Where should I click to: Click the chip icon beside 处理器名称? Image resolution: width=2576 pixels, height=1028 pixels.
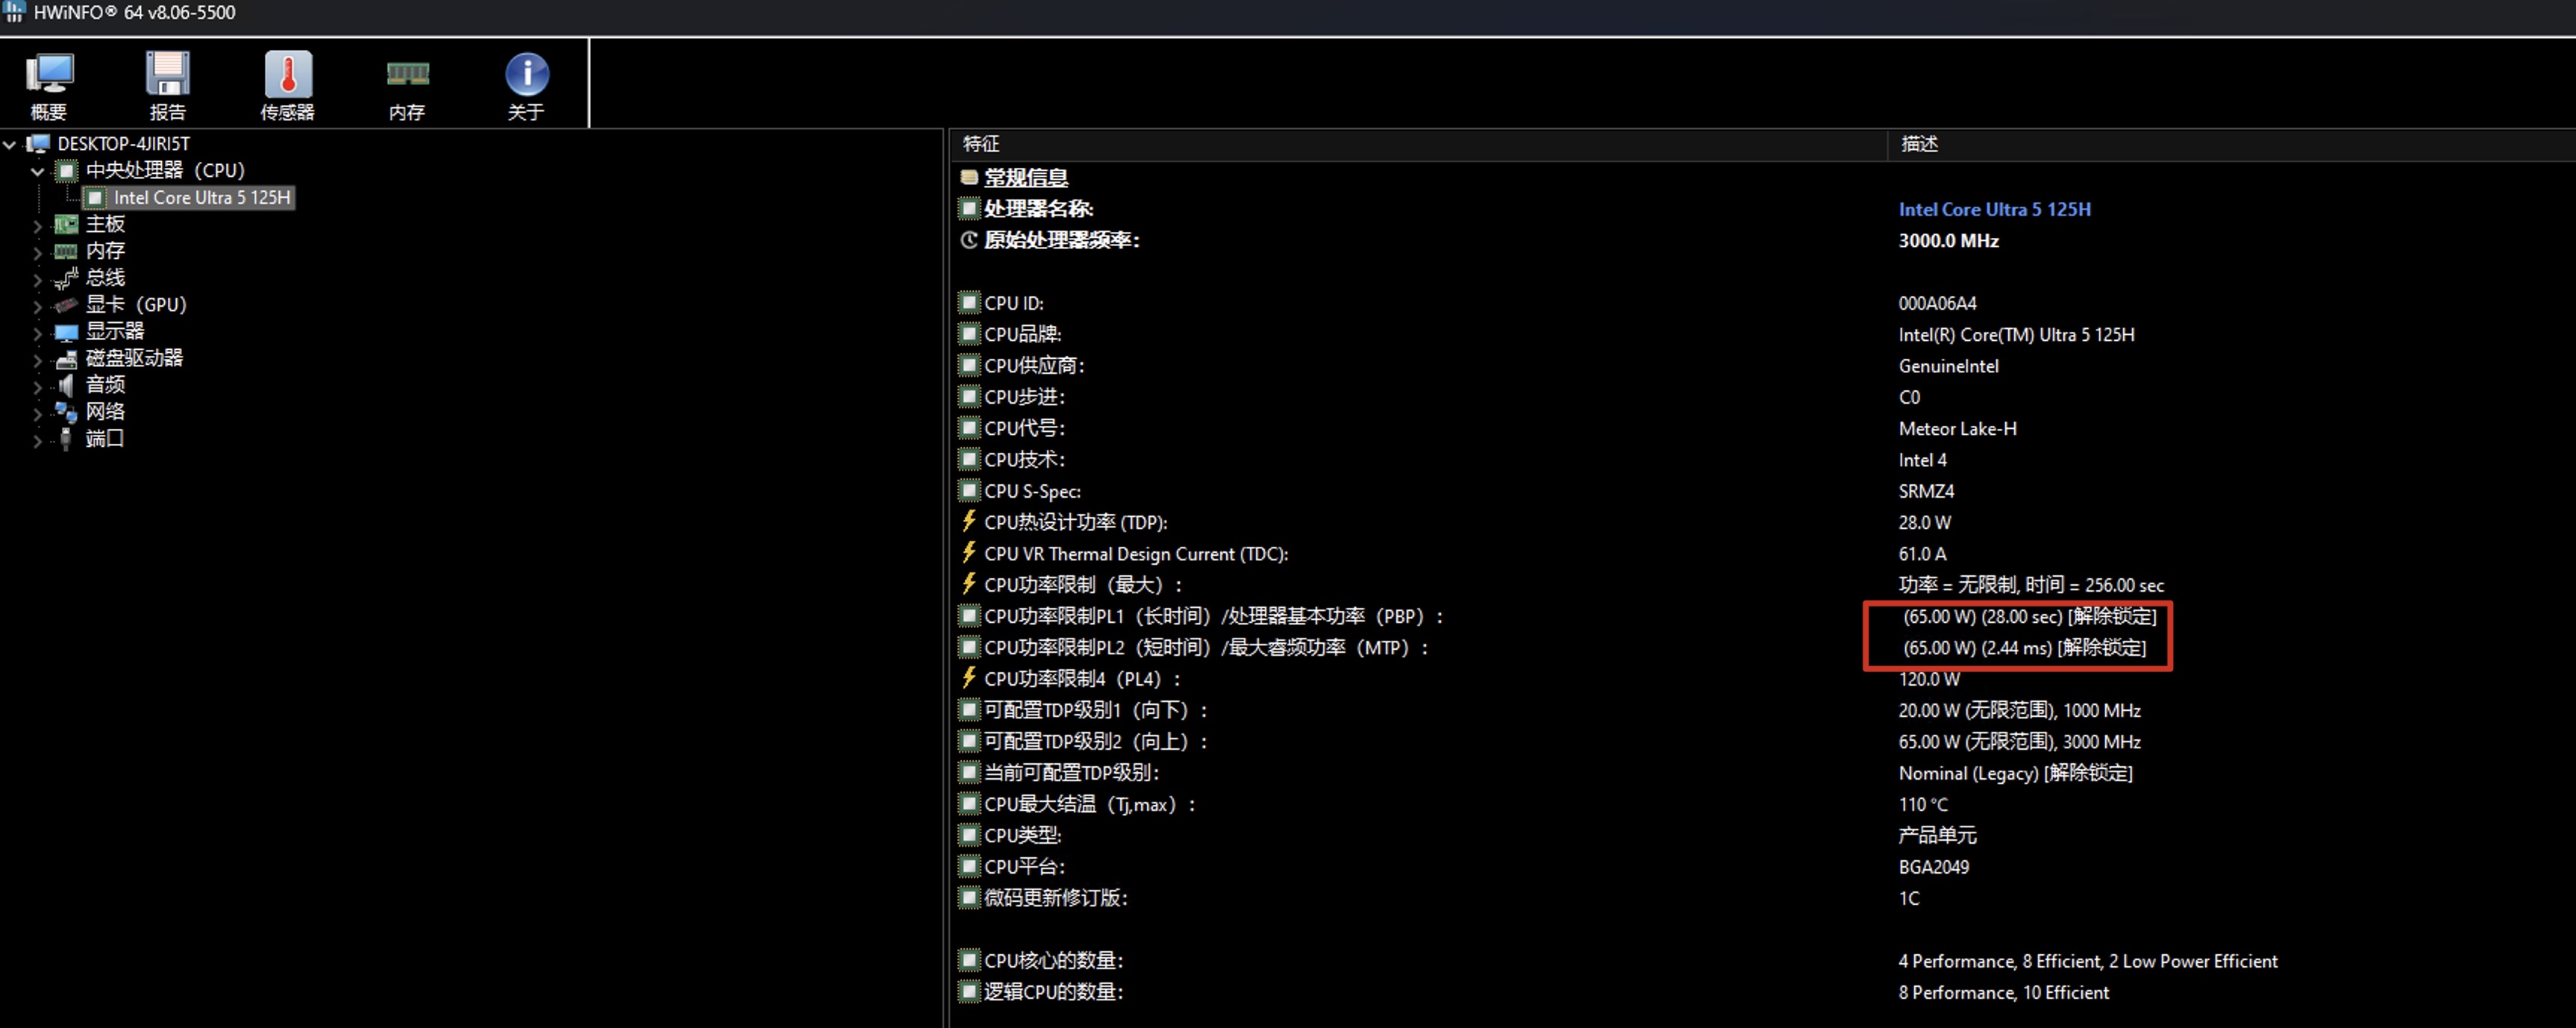tap(969, 209)
